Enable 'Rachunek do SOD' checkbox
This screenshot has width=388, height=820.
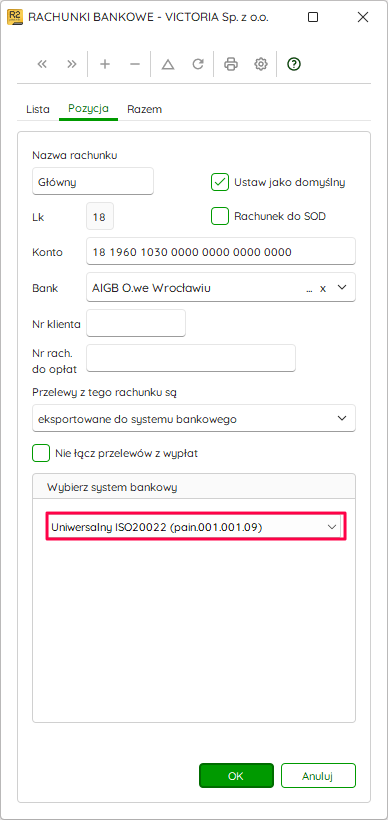(220, 216)
